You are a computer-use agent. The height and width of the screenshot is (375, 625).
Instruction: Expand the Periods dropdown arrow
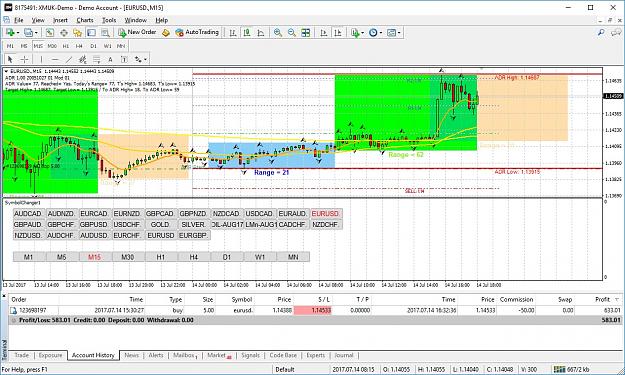(381, 33)
